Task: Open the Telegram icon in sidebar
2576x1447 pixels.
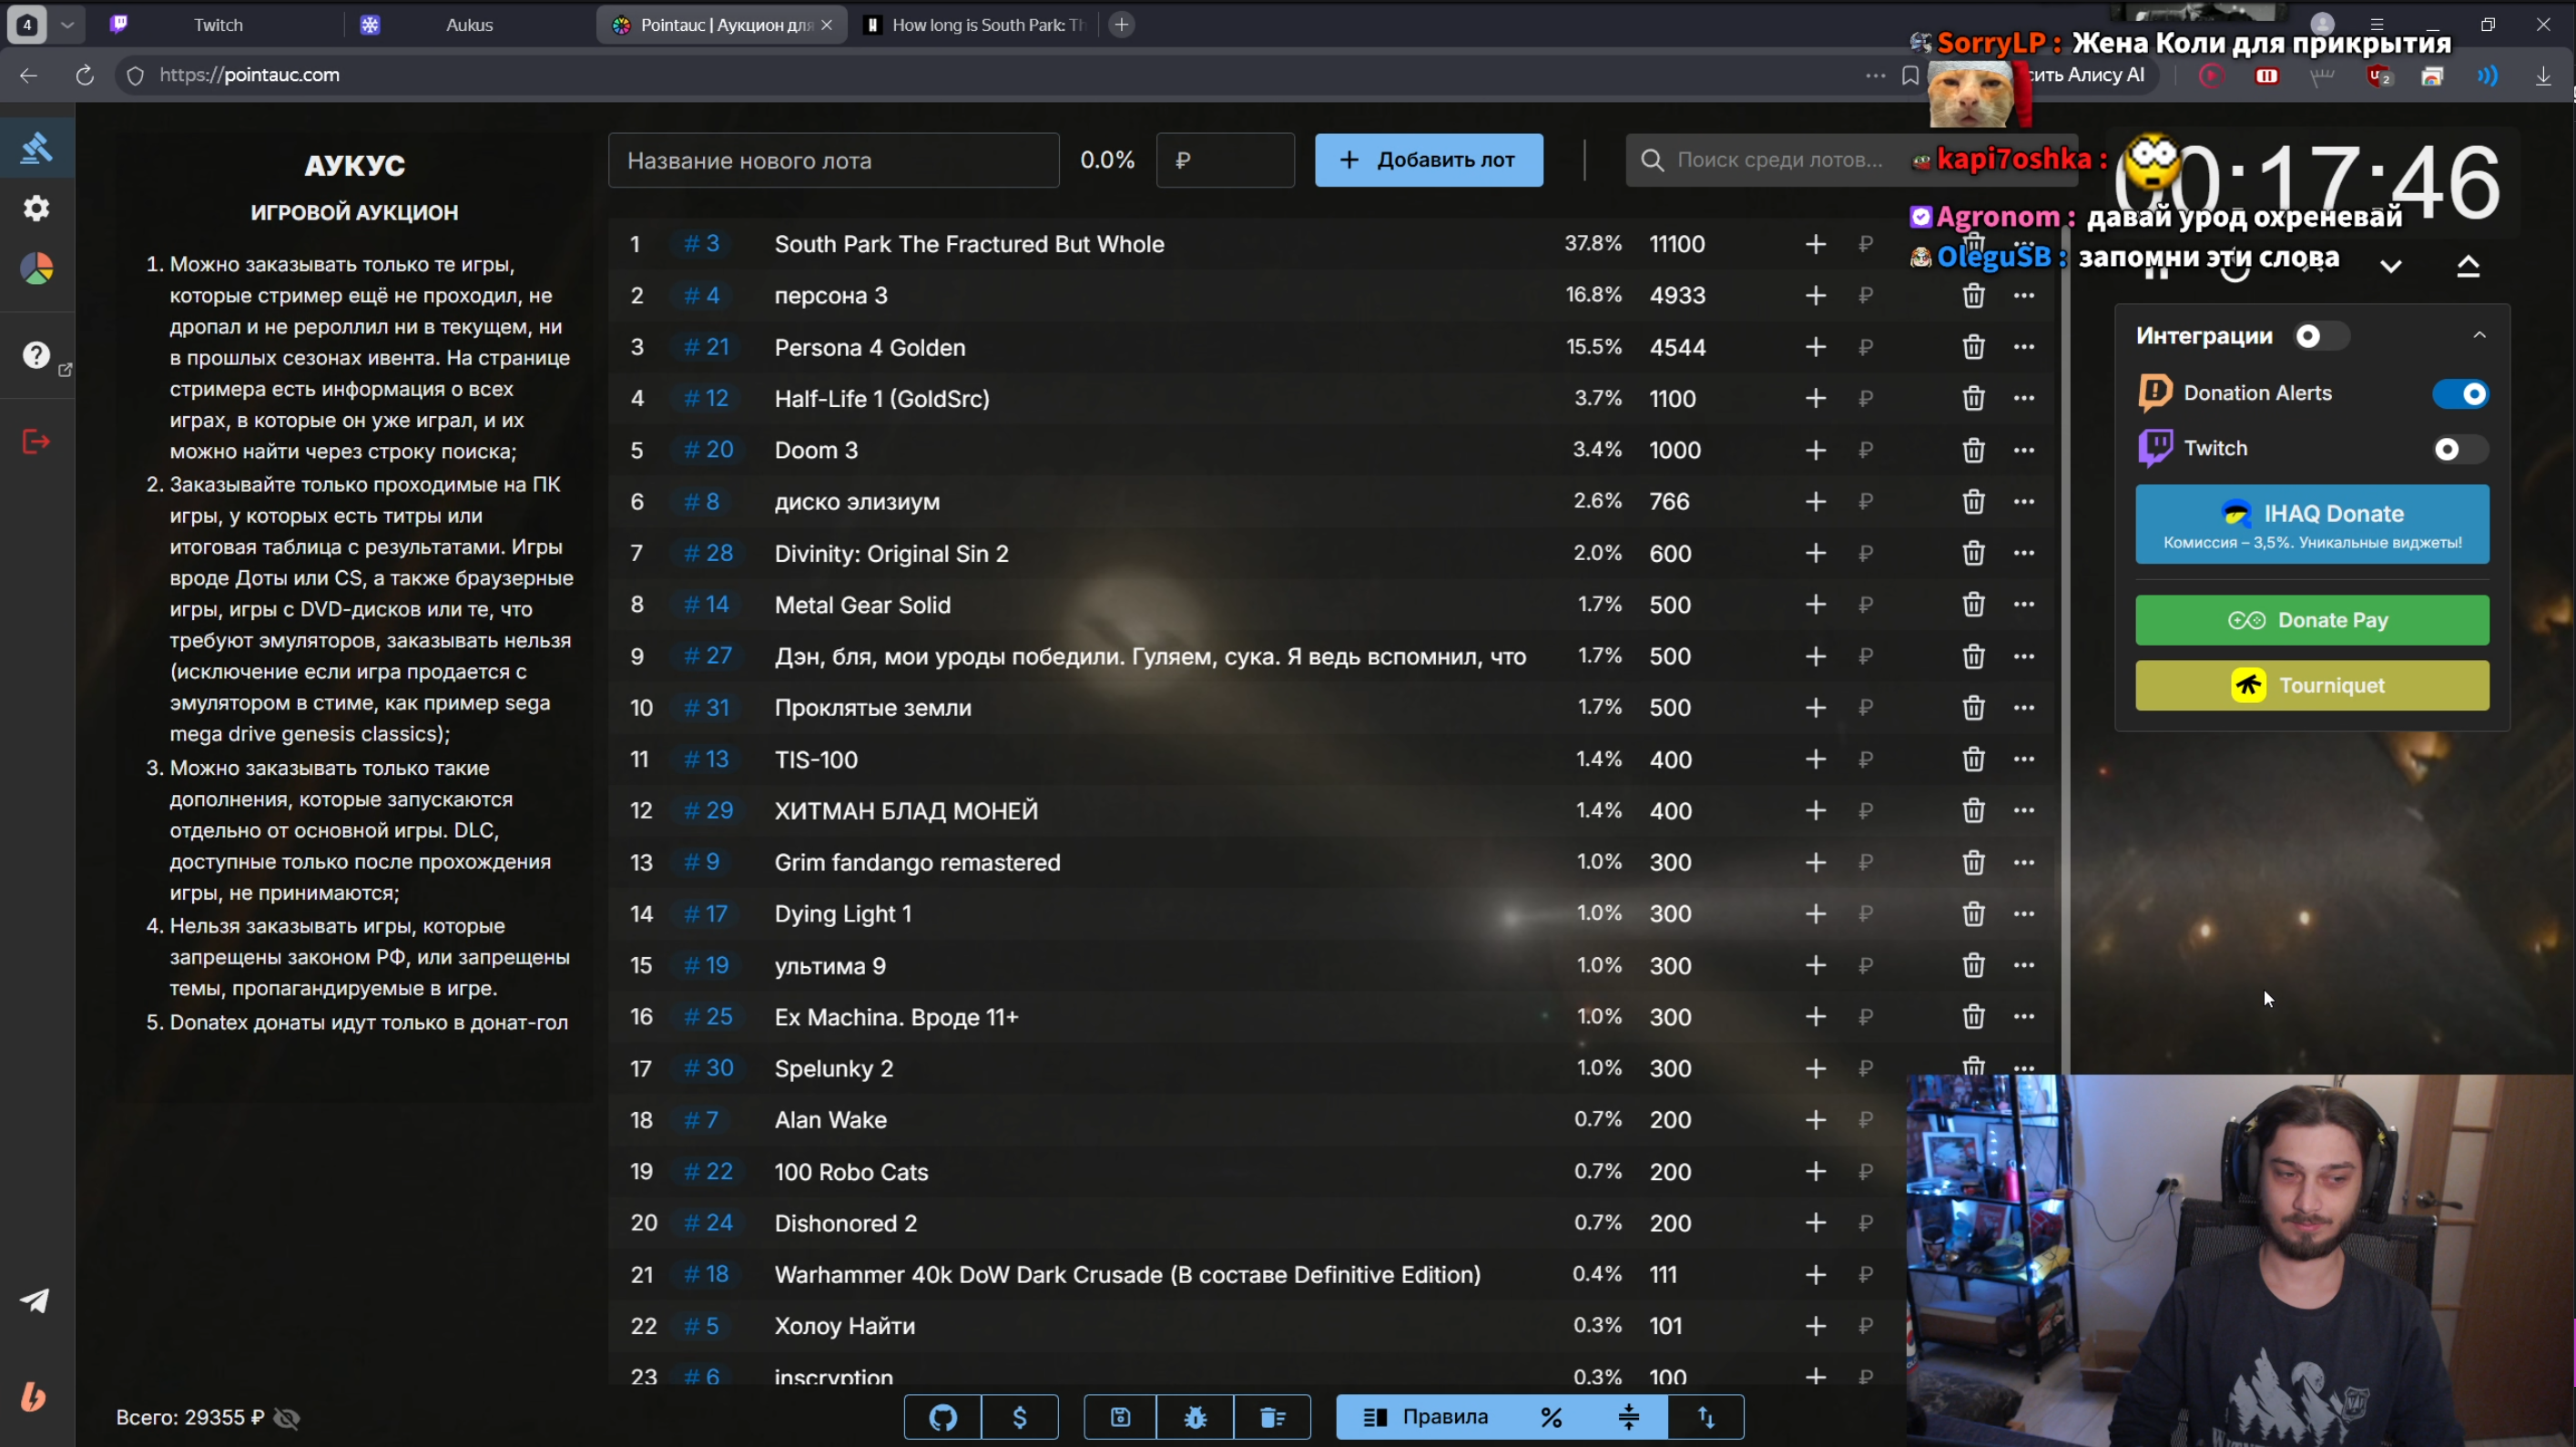Action: click(35, 1300)
